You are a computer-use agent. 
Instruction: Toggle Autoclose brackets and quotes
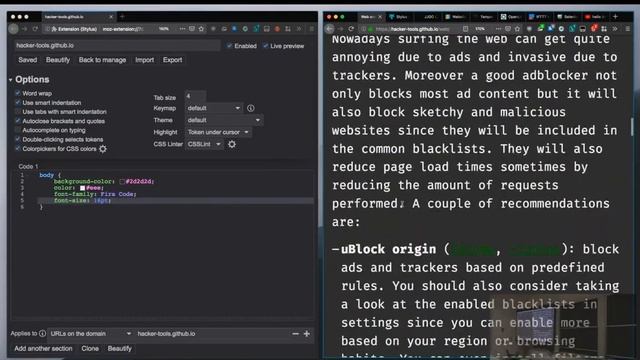point(18,121)
